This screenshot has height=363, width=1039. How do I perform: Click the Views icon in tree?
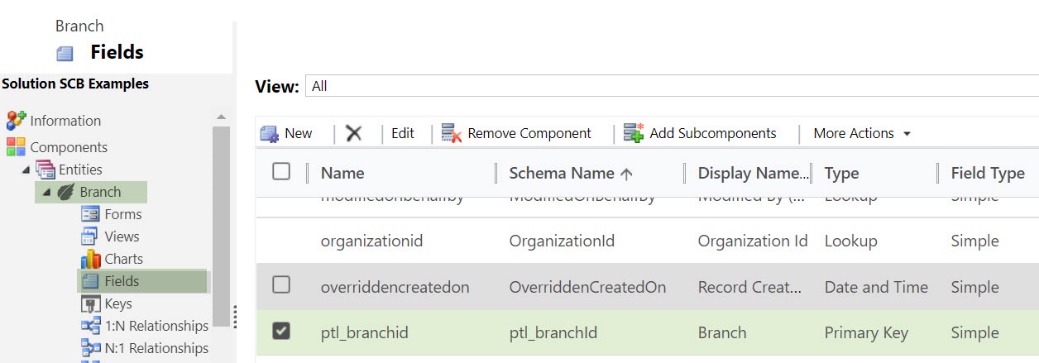pos(89,236)
